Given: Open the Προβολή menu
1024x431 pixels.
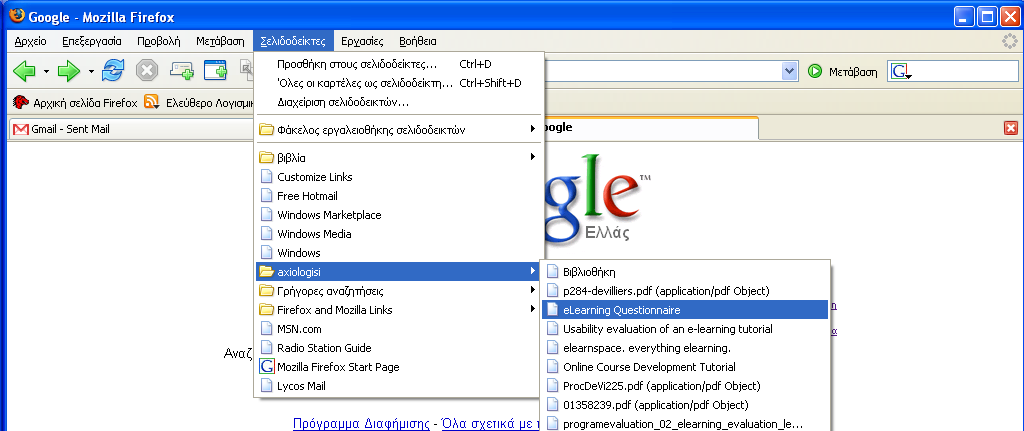Looking at the screenshot, I should click(x=159, y=41).
